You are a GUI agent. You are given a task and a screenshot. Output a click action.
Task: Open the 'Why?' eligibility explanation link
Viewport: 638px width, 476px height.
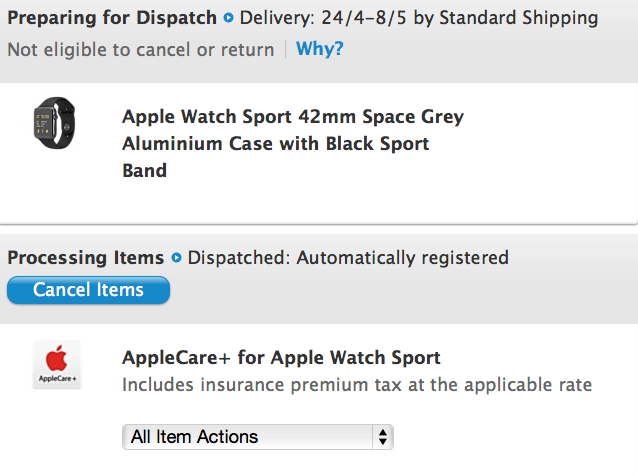[x=319, y=49]
